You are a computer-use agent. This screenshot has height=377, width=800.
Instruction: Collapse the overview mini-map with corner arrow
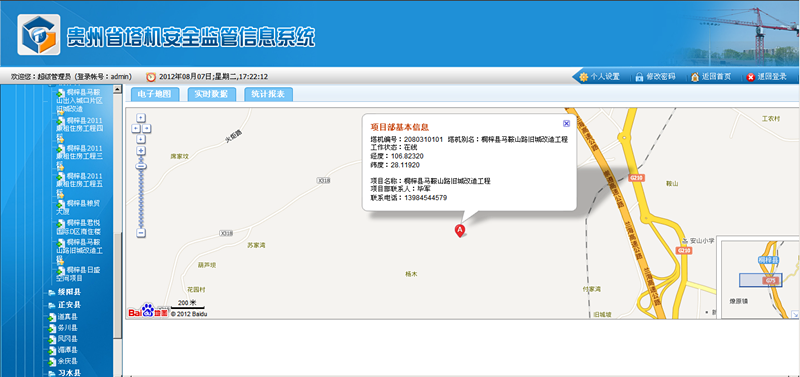coord(795,314)
